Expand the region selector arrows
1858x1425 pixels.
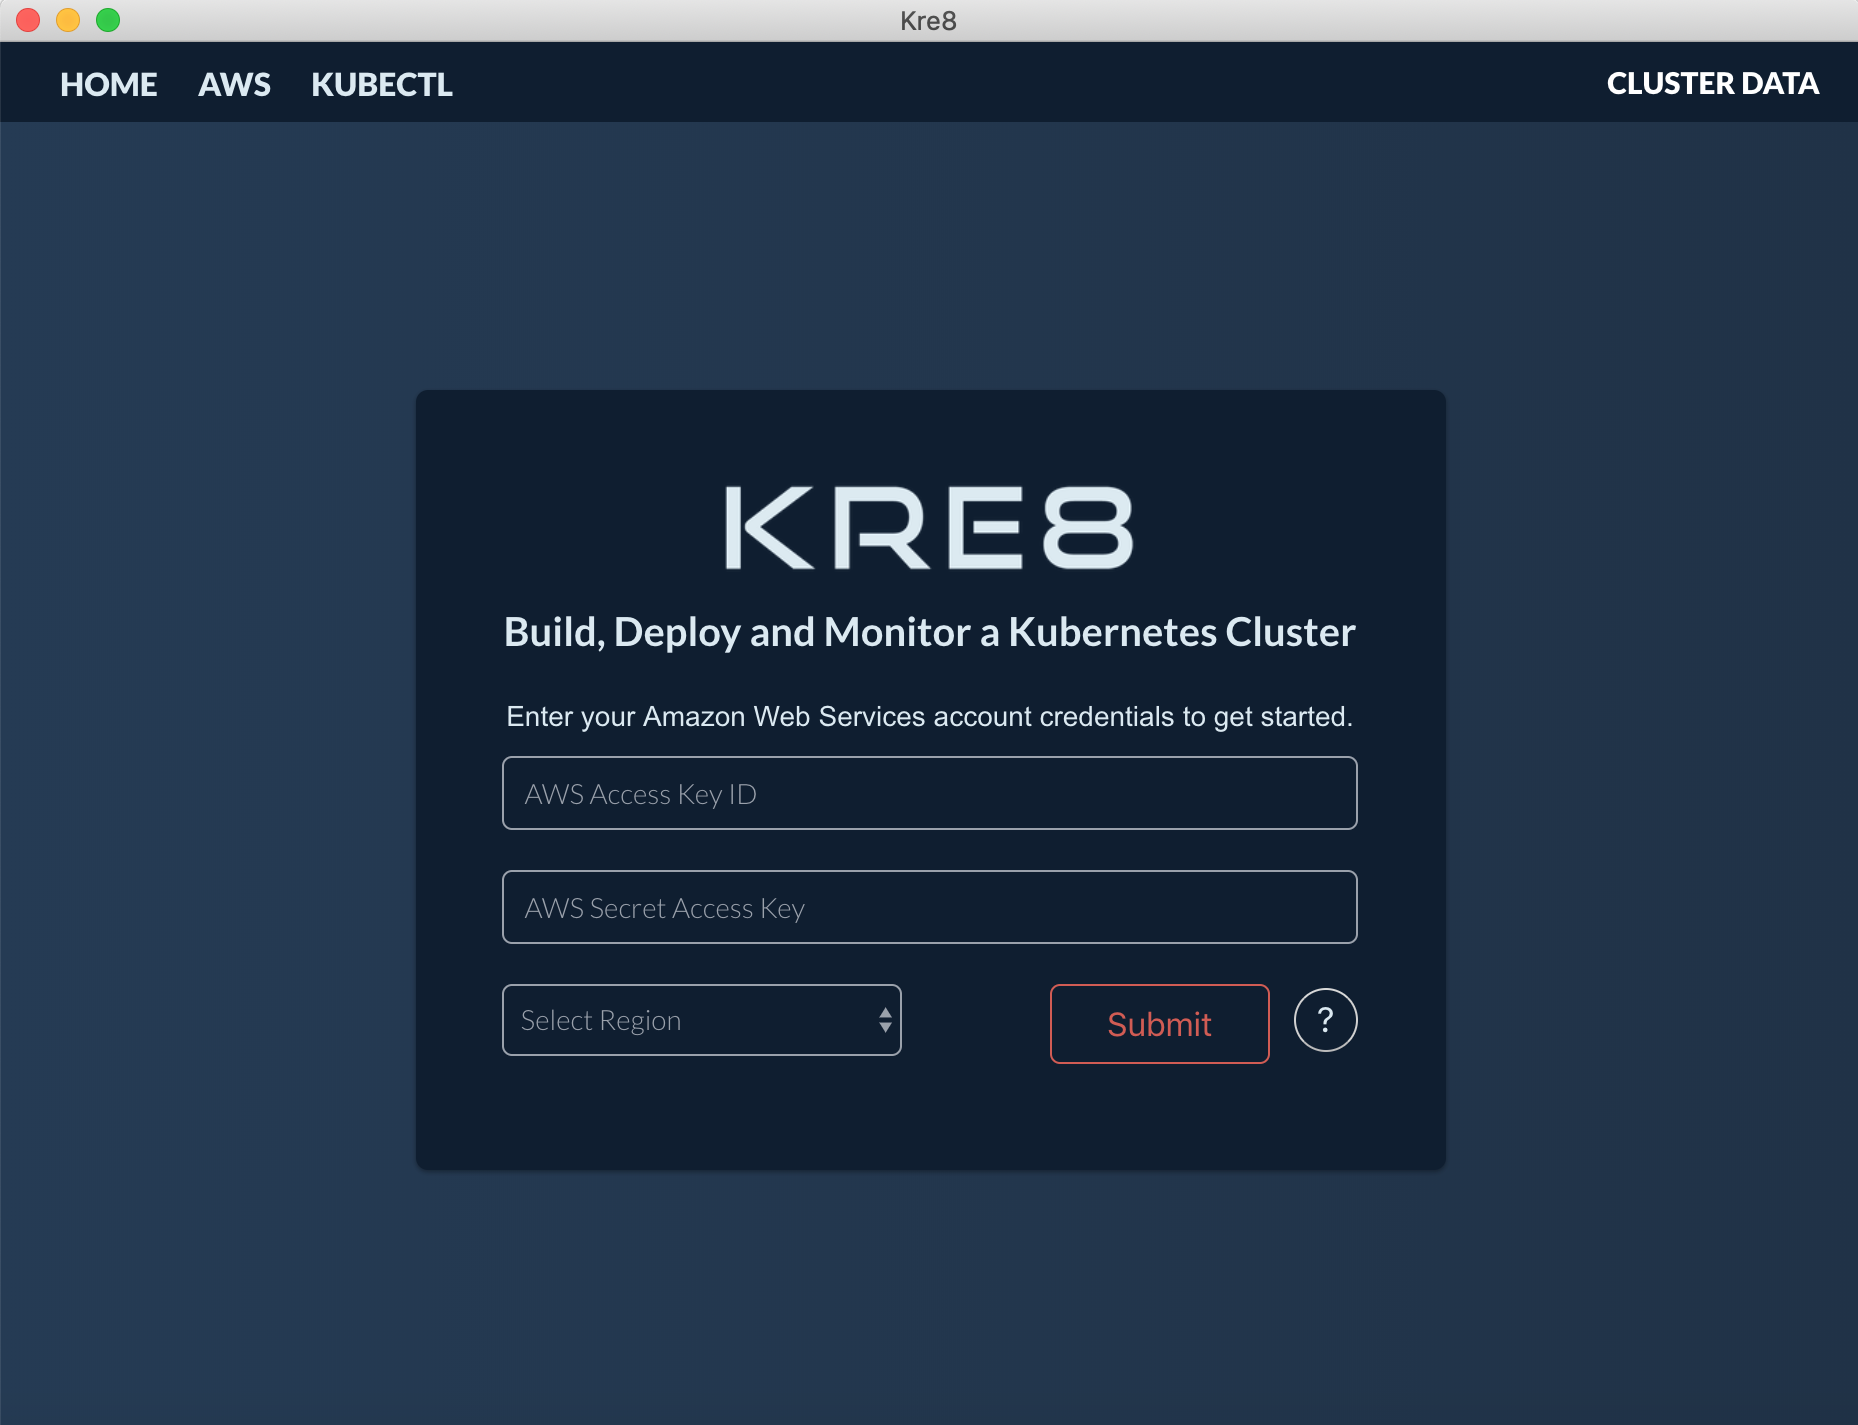pos(884,1020)
